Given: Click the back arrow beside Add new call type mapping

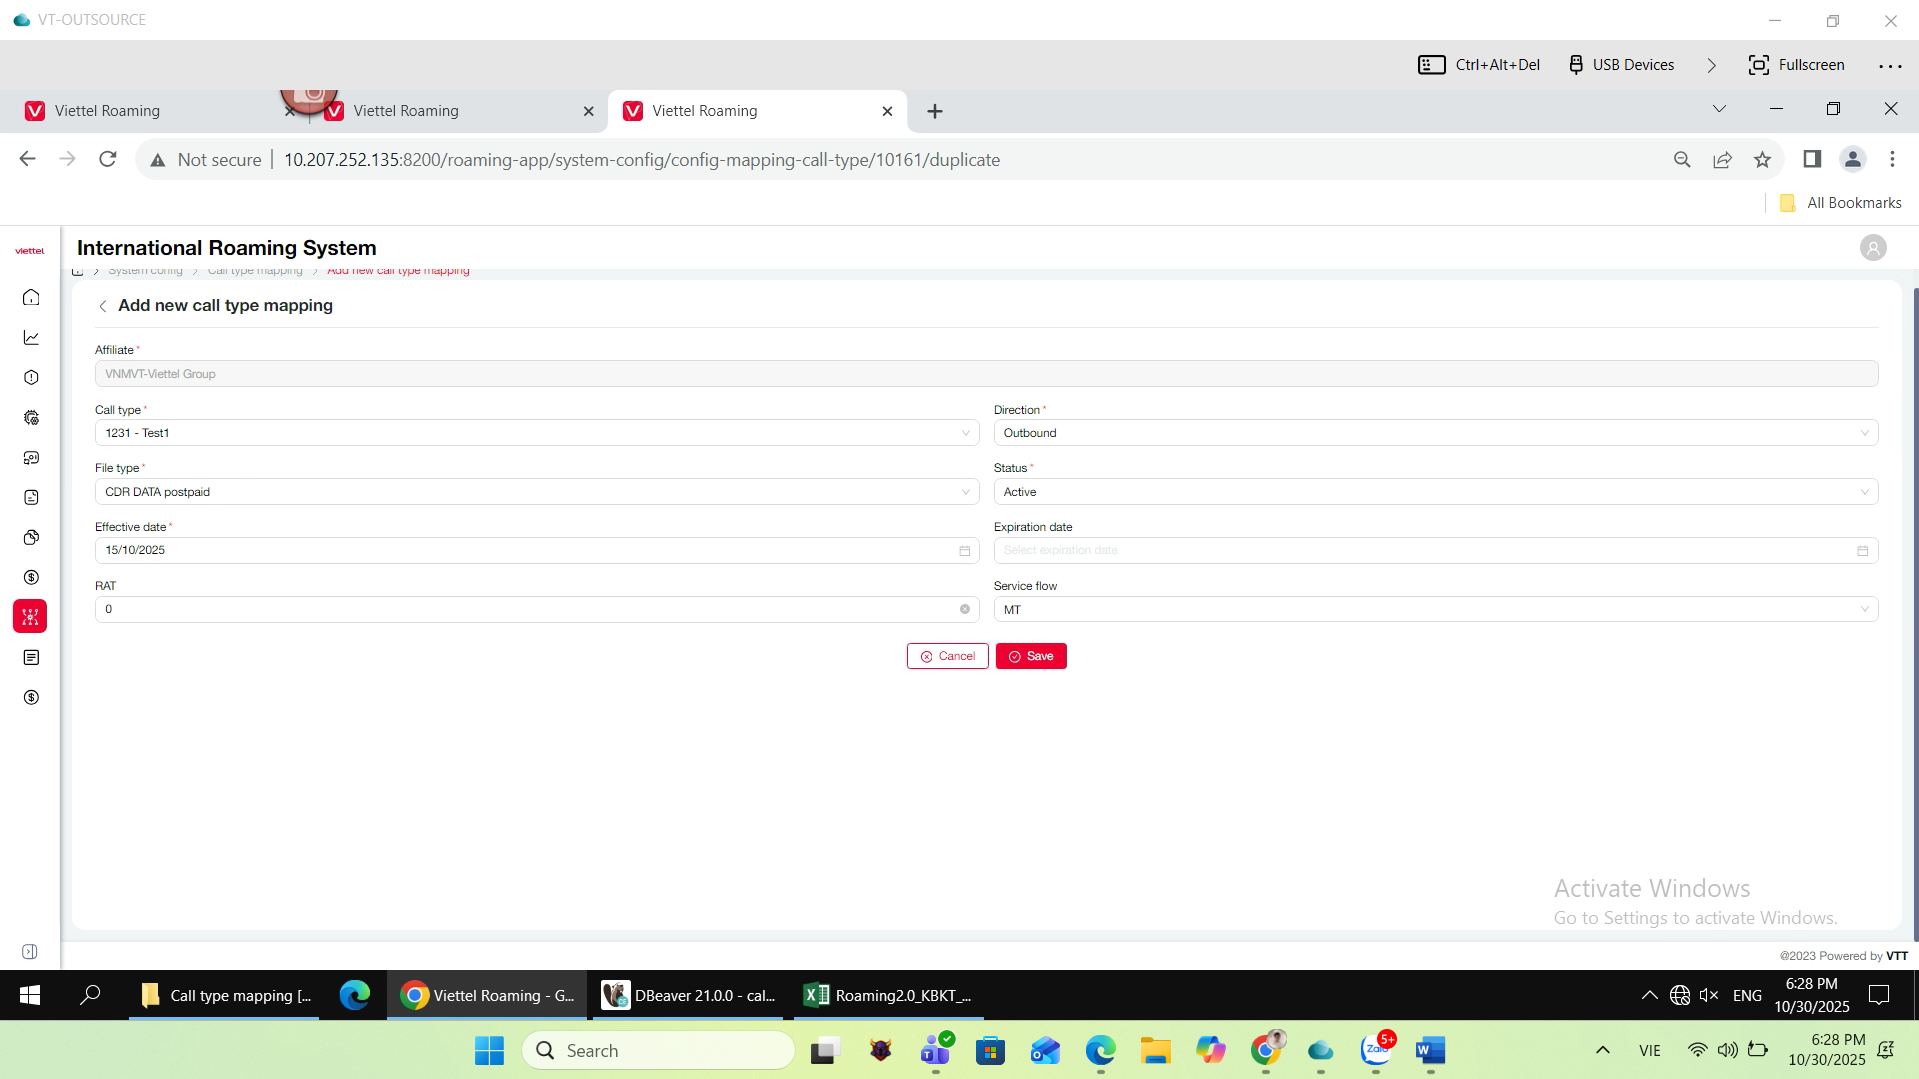Looking at the screenshot, I should [102, 307].
